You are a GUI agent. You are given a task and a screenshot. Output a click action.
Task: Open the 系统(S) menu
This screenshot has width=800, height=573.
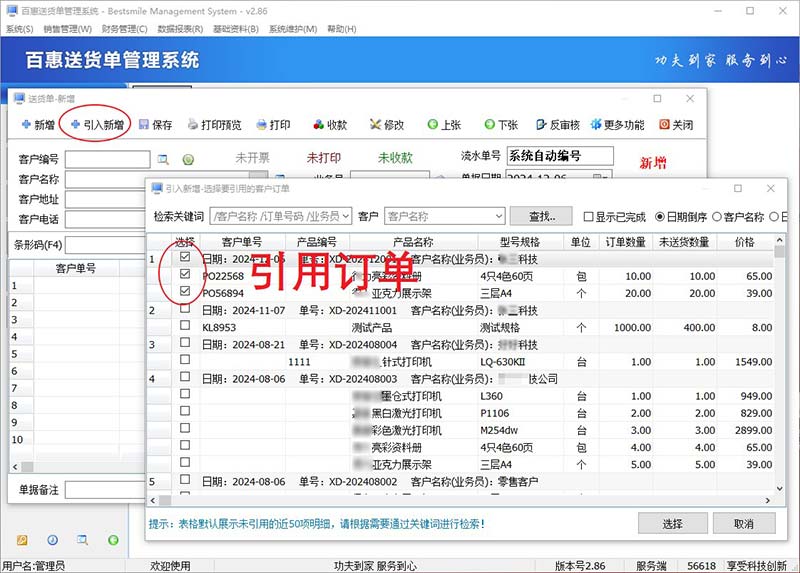pyautogui.click(x=19, y=29)
